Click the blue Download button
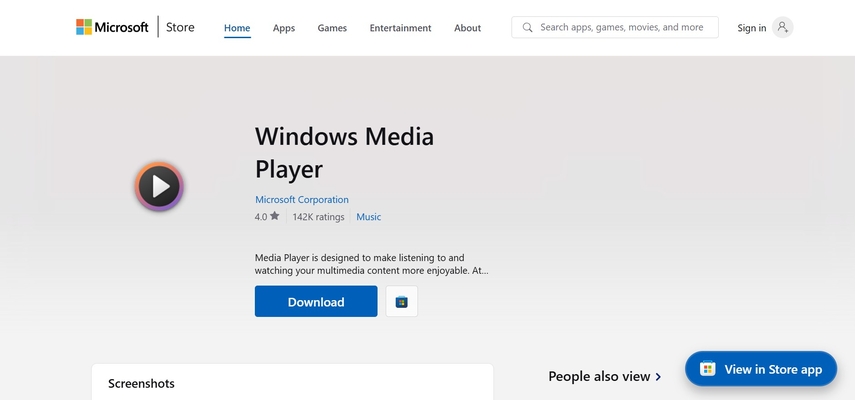Screen dimensions: 855x400 point(316,301)
